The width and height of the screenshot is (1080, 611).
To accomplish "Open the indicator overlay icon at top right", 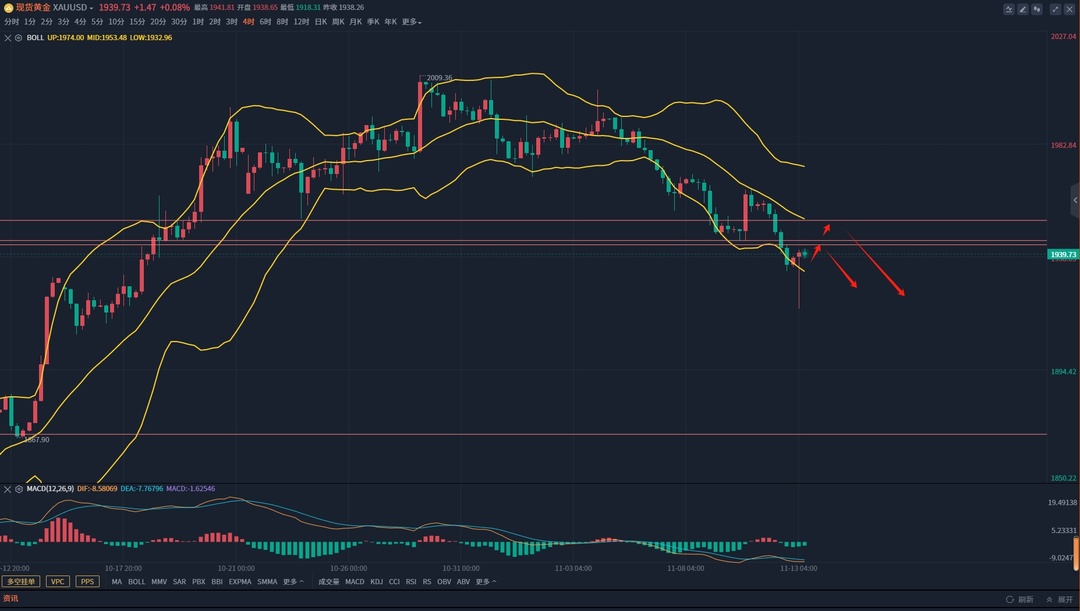I will tap(1009, 9).
